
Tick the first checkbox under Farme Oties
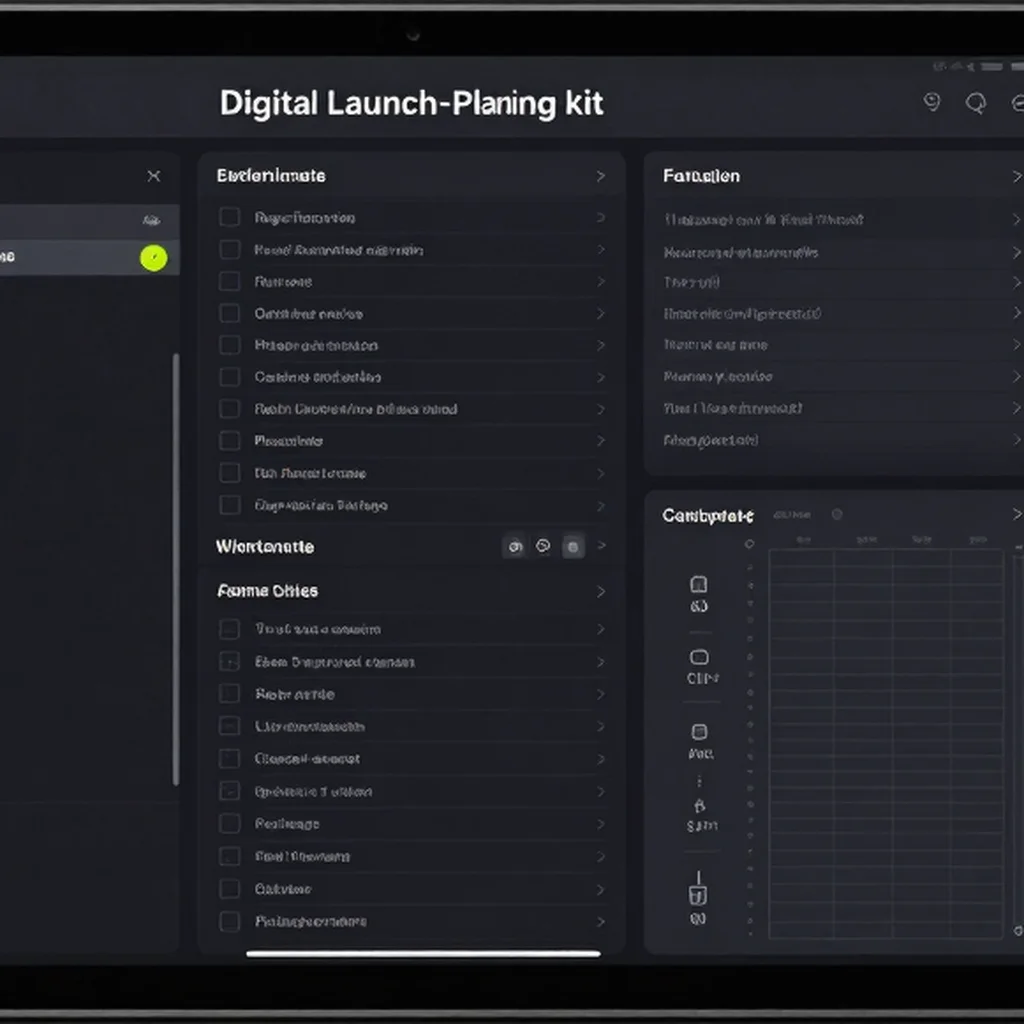pos(229,629)
